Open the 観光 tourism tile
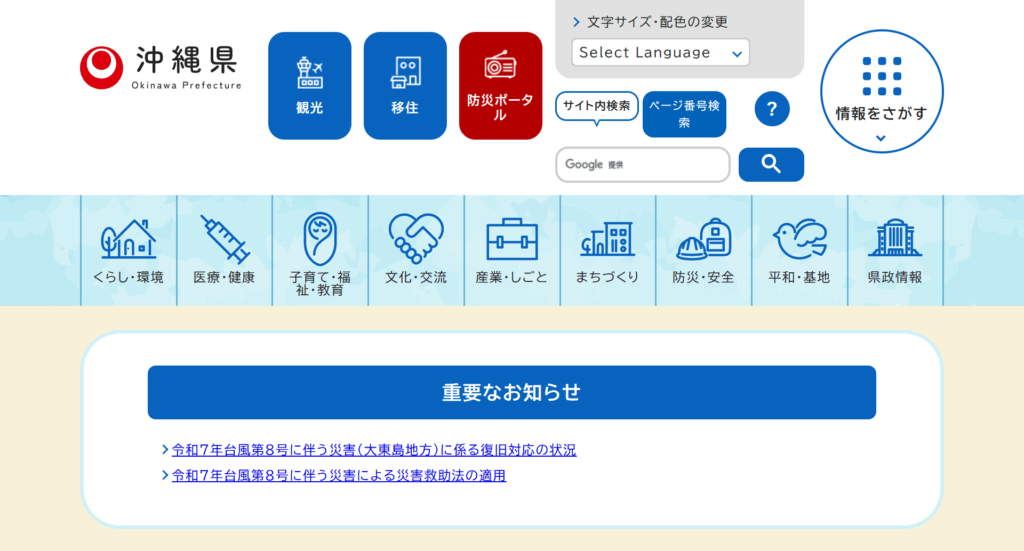Viewport: 1024px width, 551px height. point(310,86)
